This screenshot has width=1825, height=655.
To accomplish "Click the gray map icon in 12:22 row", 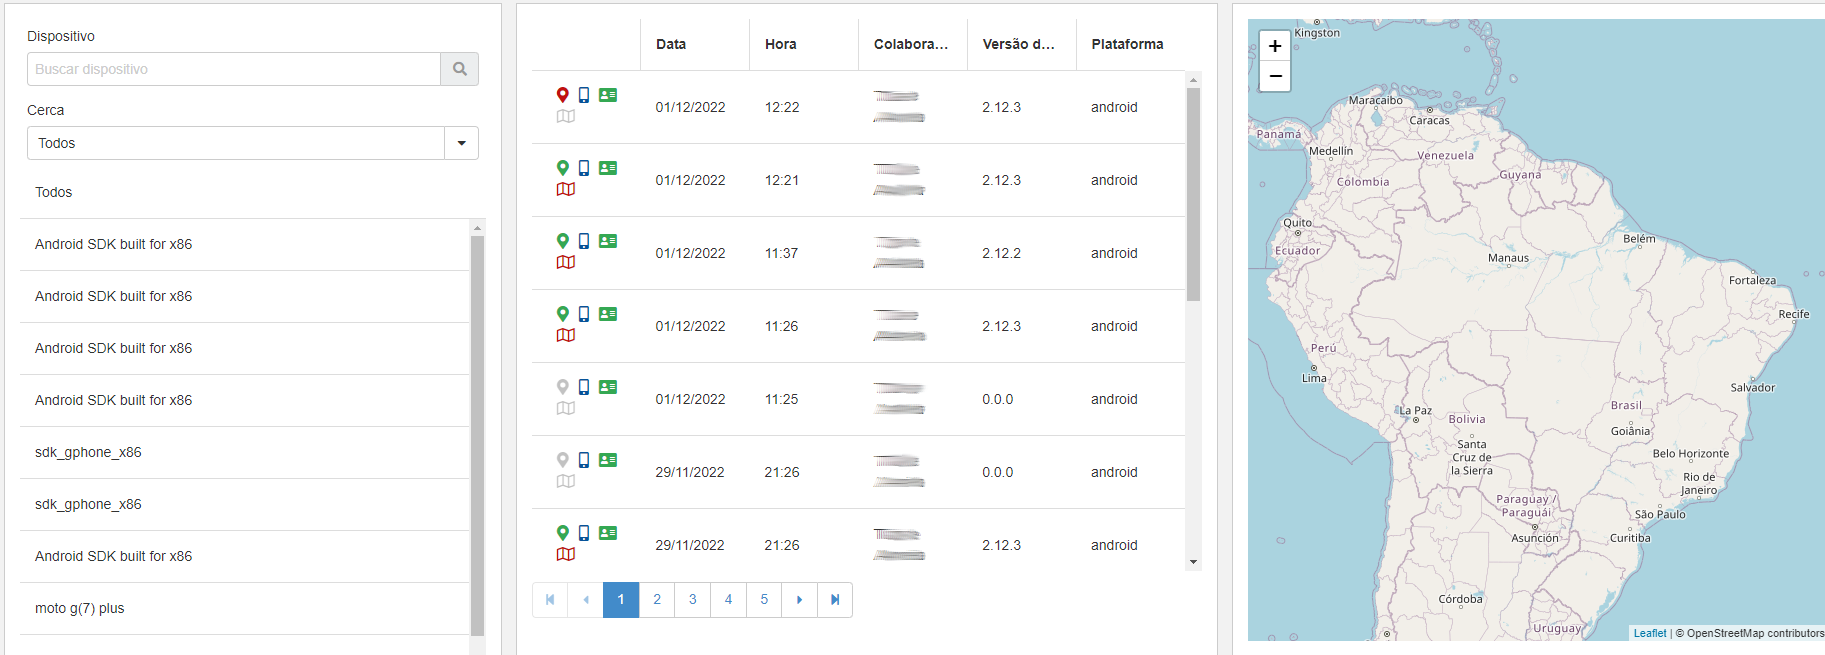I will click(566, 116).
